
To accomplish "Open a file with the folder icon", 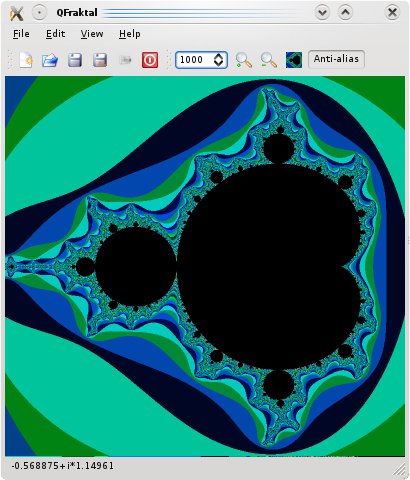I will 50,60.
